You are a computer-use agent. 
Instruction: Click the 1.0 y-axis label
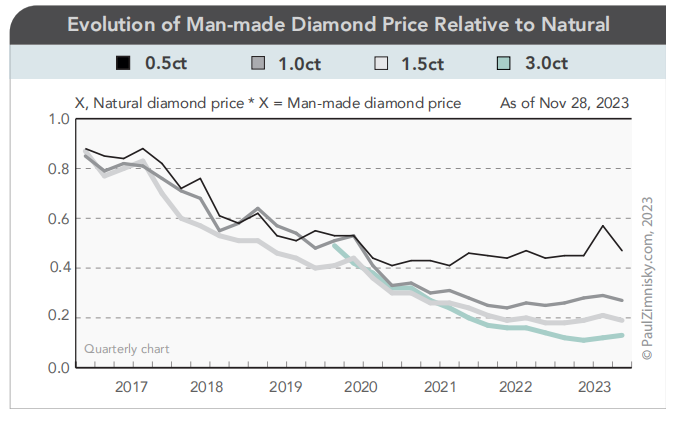click(59, 119)
